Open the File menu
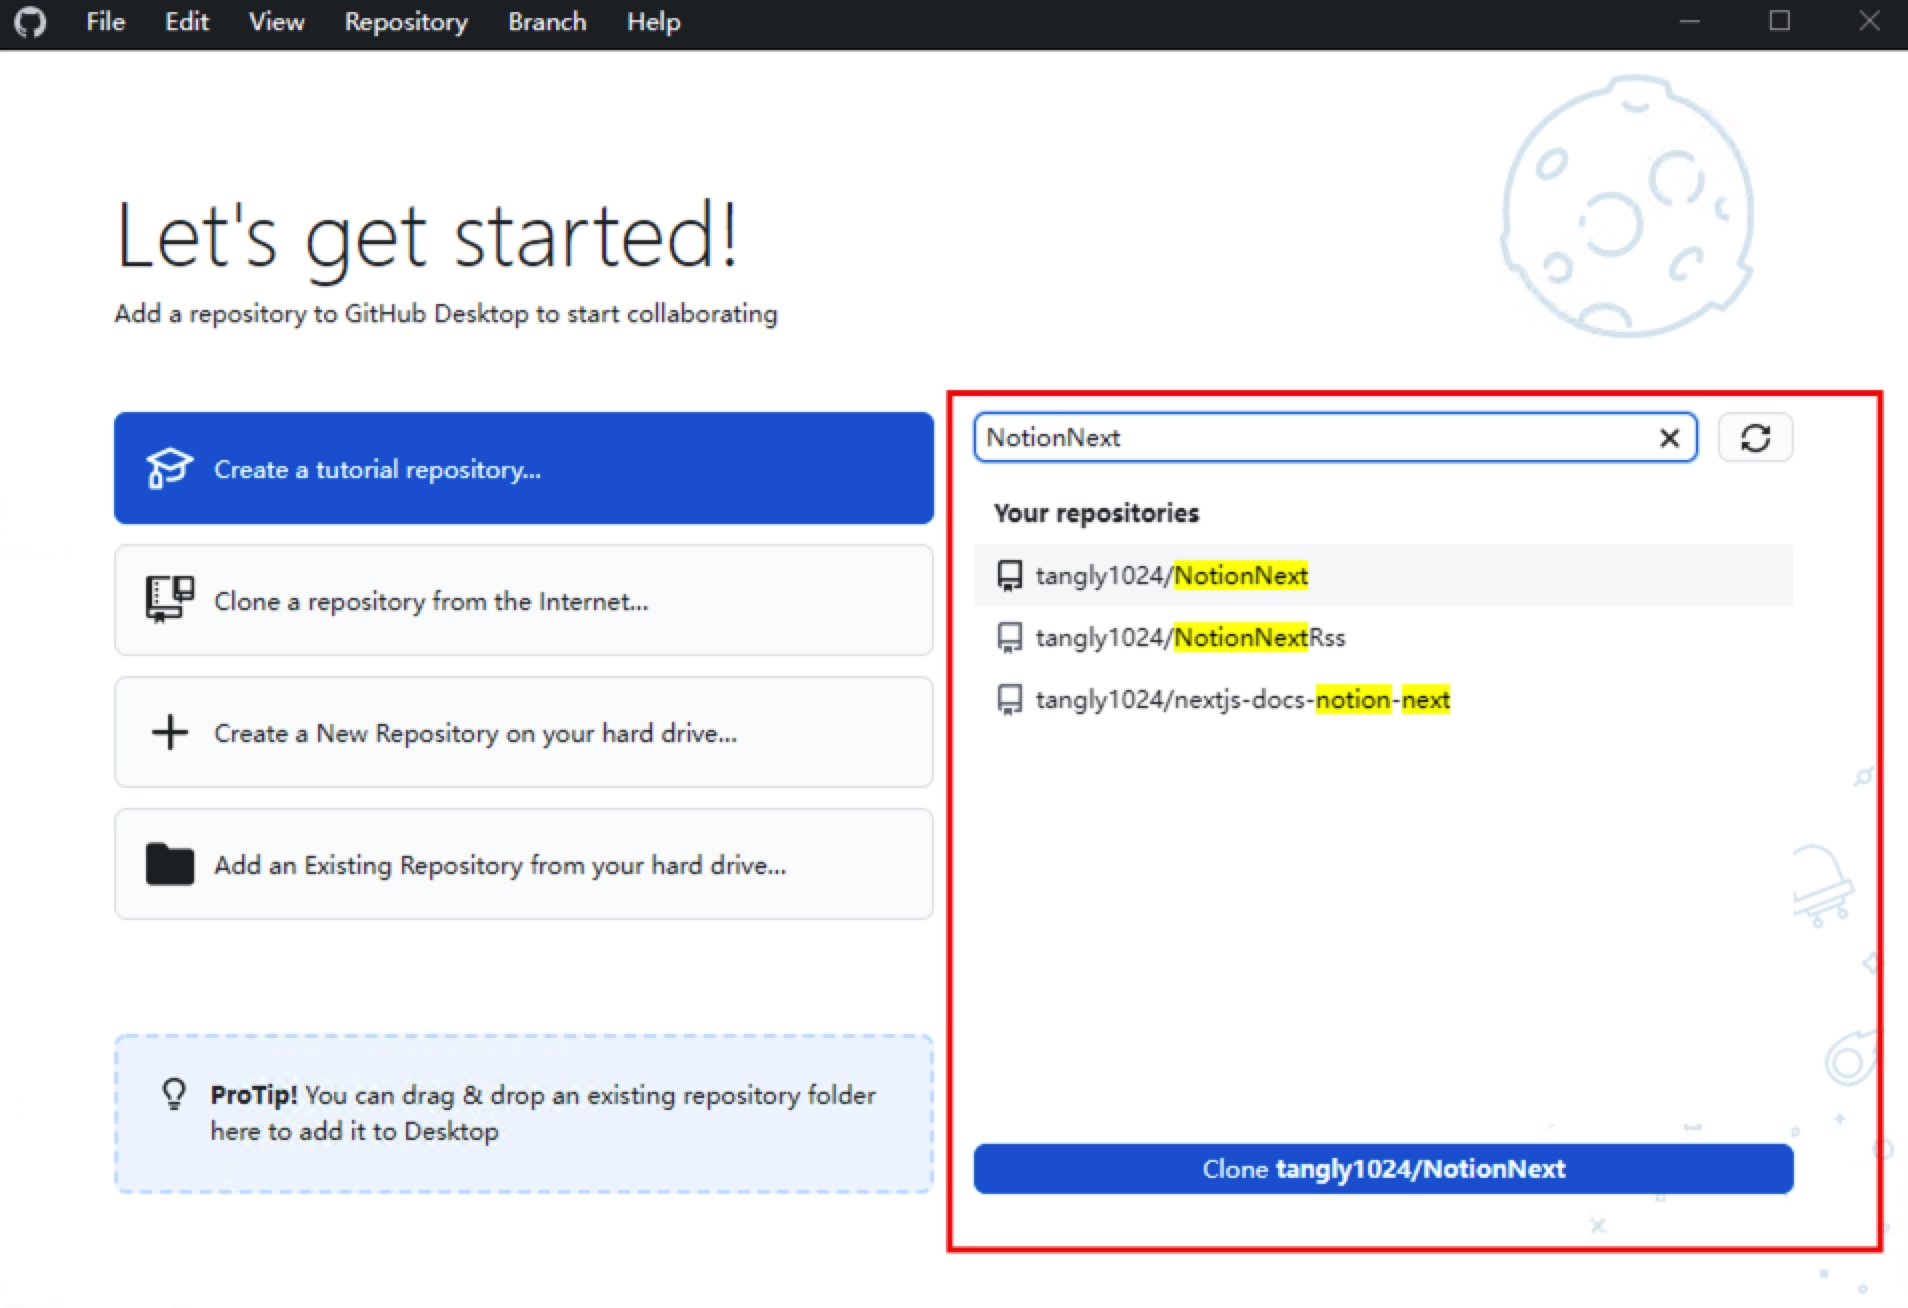This screenshot has width=1908, height=1308. pos(105,22)
